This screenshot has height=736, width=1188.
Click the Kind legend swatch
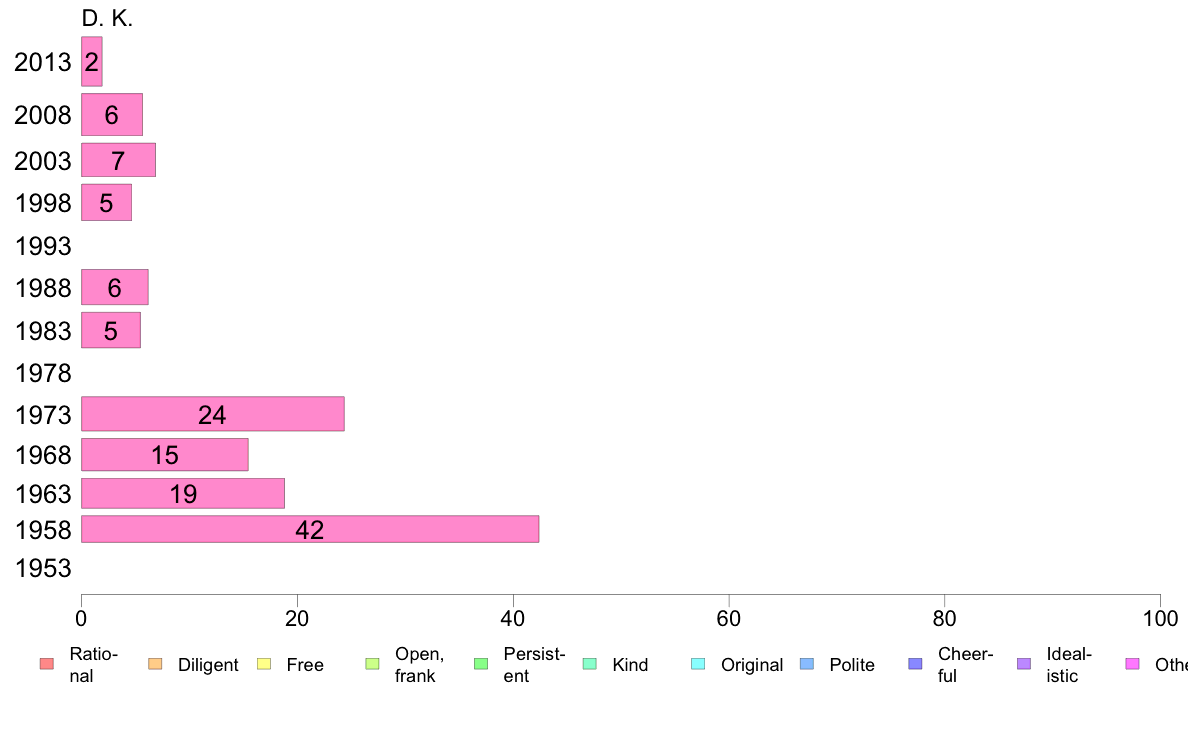click(589, 664)
